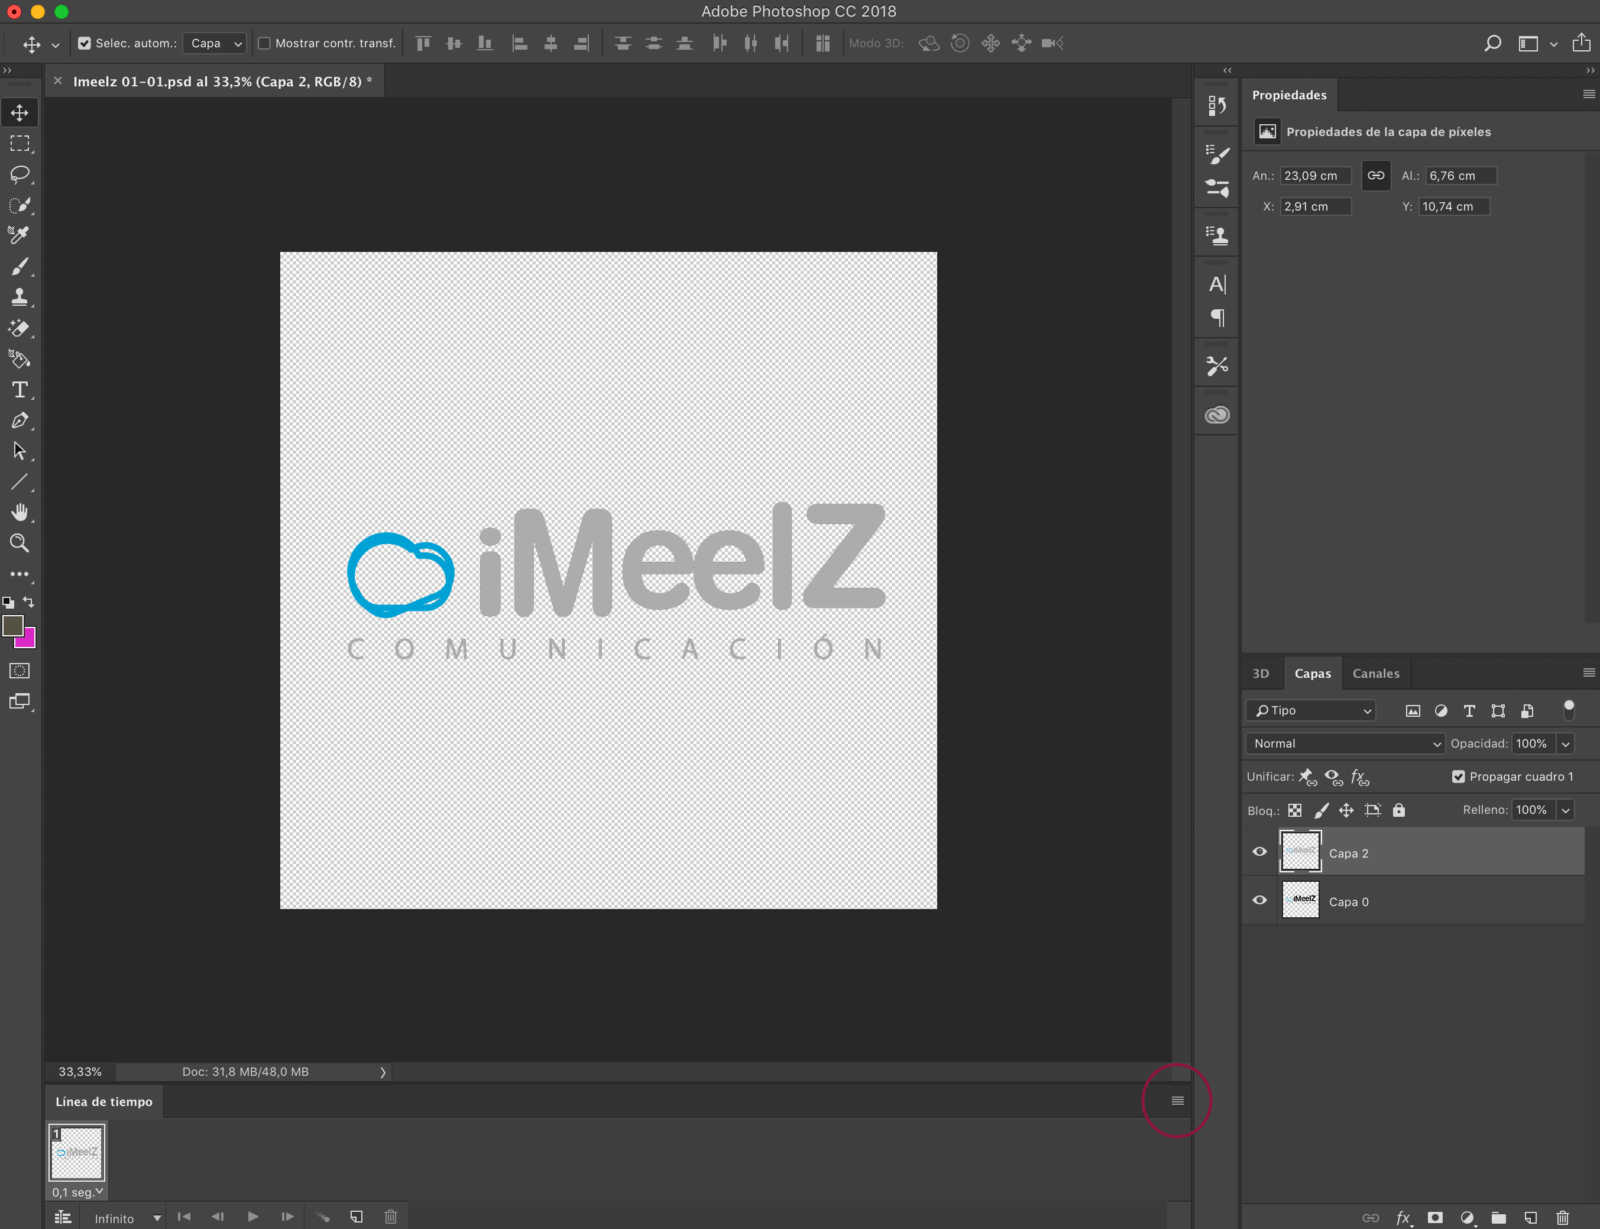Toggle lock all padlock
This screenshot has height=1229, width=1600.
[x=1399, y=810]
